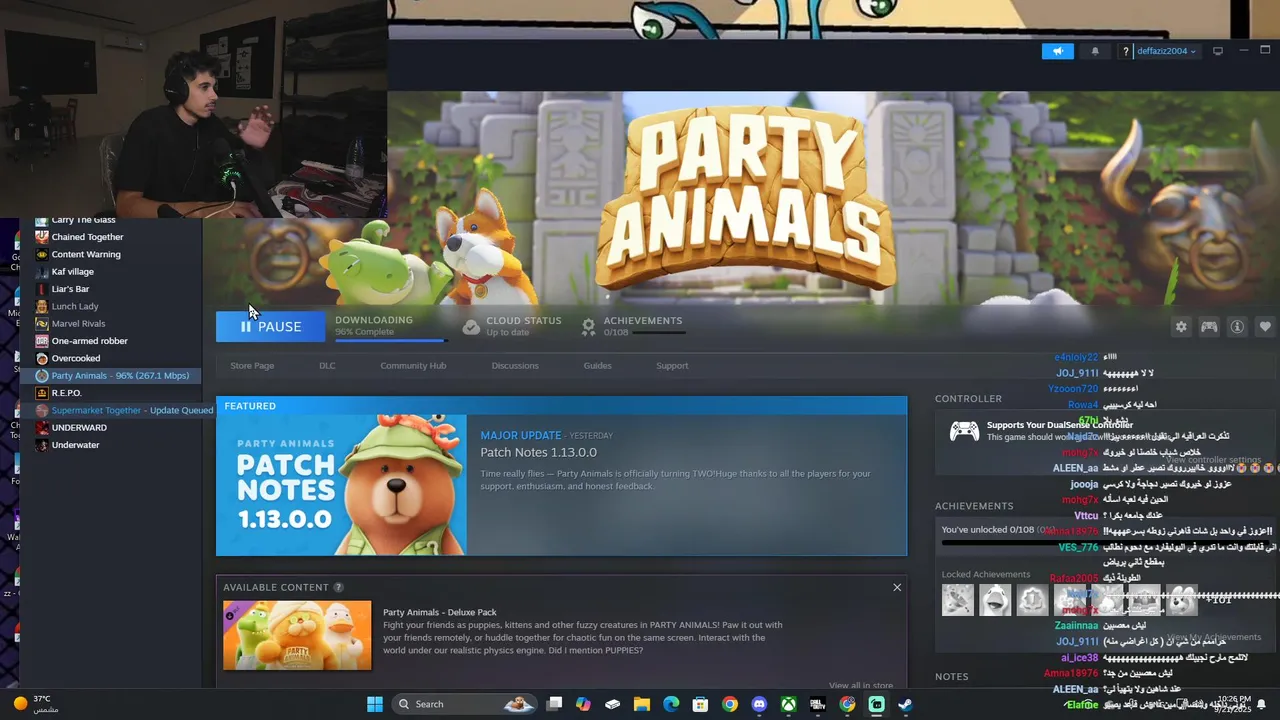
Task: Open Steam help question mark
Action: [x=1125, y=51]
